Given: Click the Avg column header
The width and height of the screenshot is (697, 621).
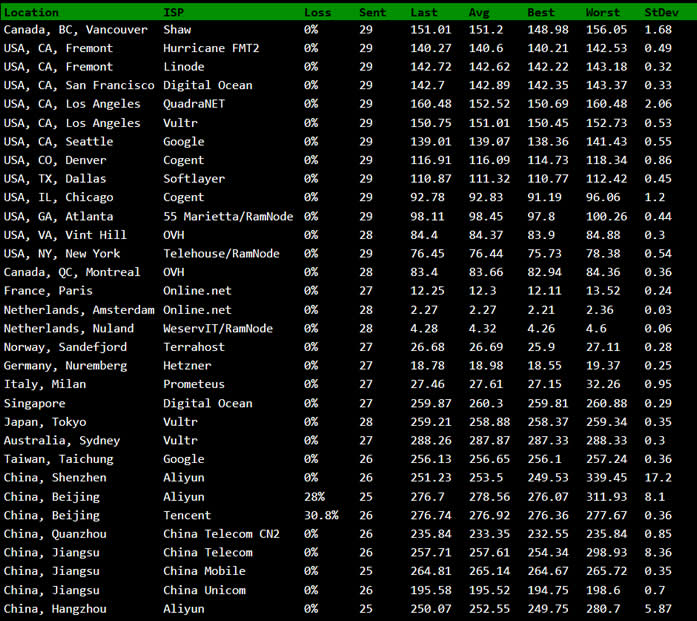Looking at the screenshot, I should tap(479, 12).
